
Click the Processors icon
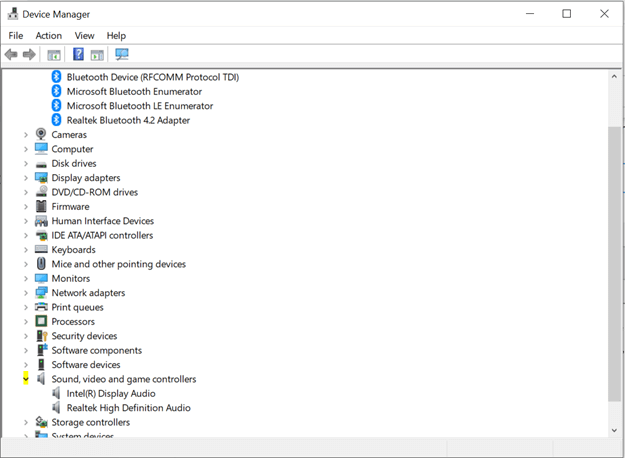tap(41, 321)
